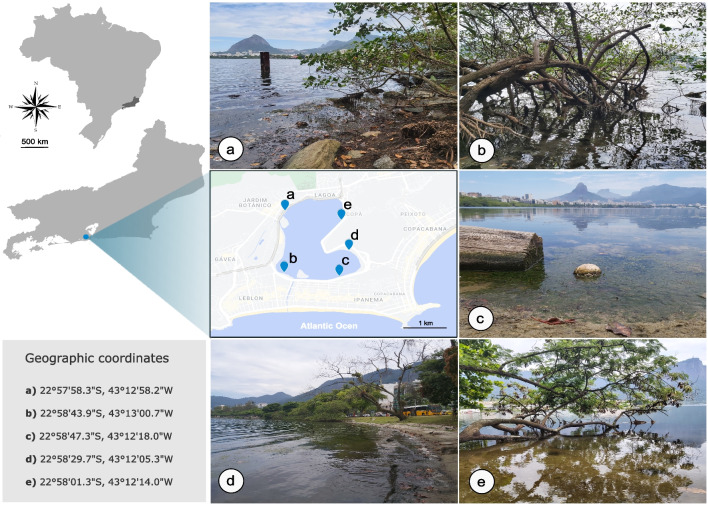Click map pin marker labeled a
This screenshot has height=505, width=708.
click(285, 205)
